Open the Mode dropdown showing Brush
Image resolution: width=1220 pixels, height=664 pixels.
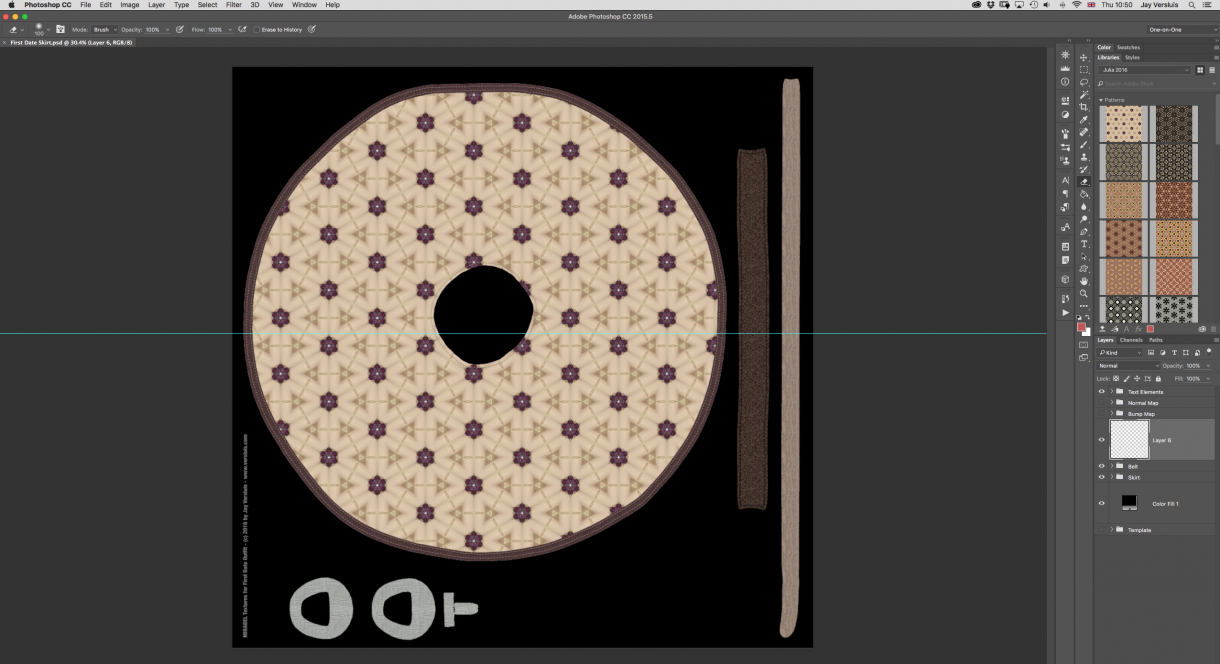click(x=103, y=29)
